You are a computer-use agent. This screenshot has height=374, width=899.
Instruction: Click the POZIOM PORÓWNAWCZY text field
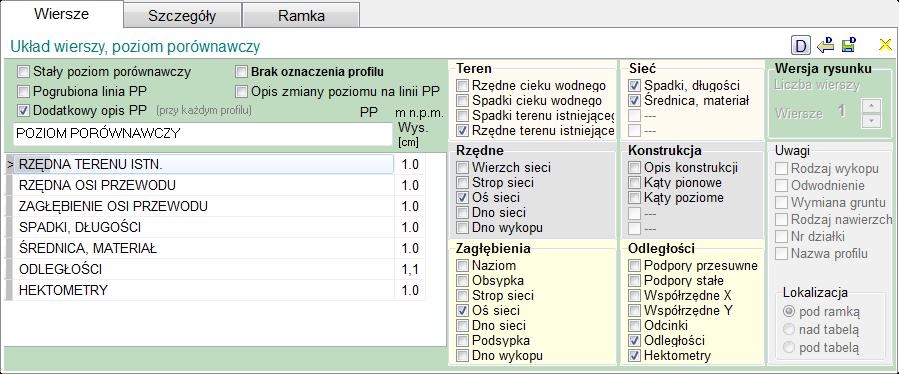click(x=202, y=134)
